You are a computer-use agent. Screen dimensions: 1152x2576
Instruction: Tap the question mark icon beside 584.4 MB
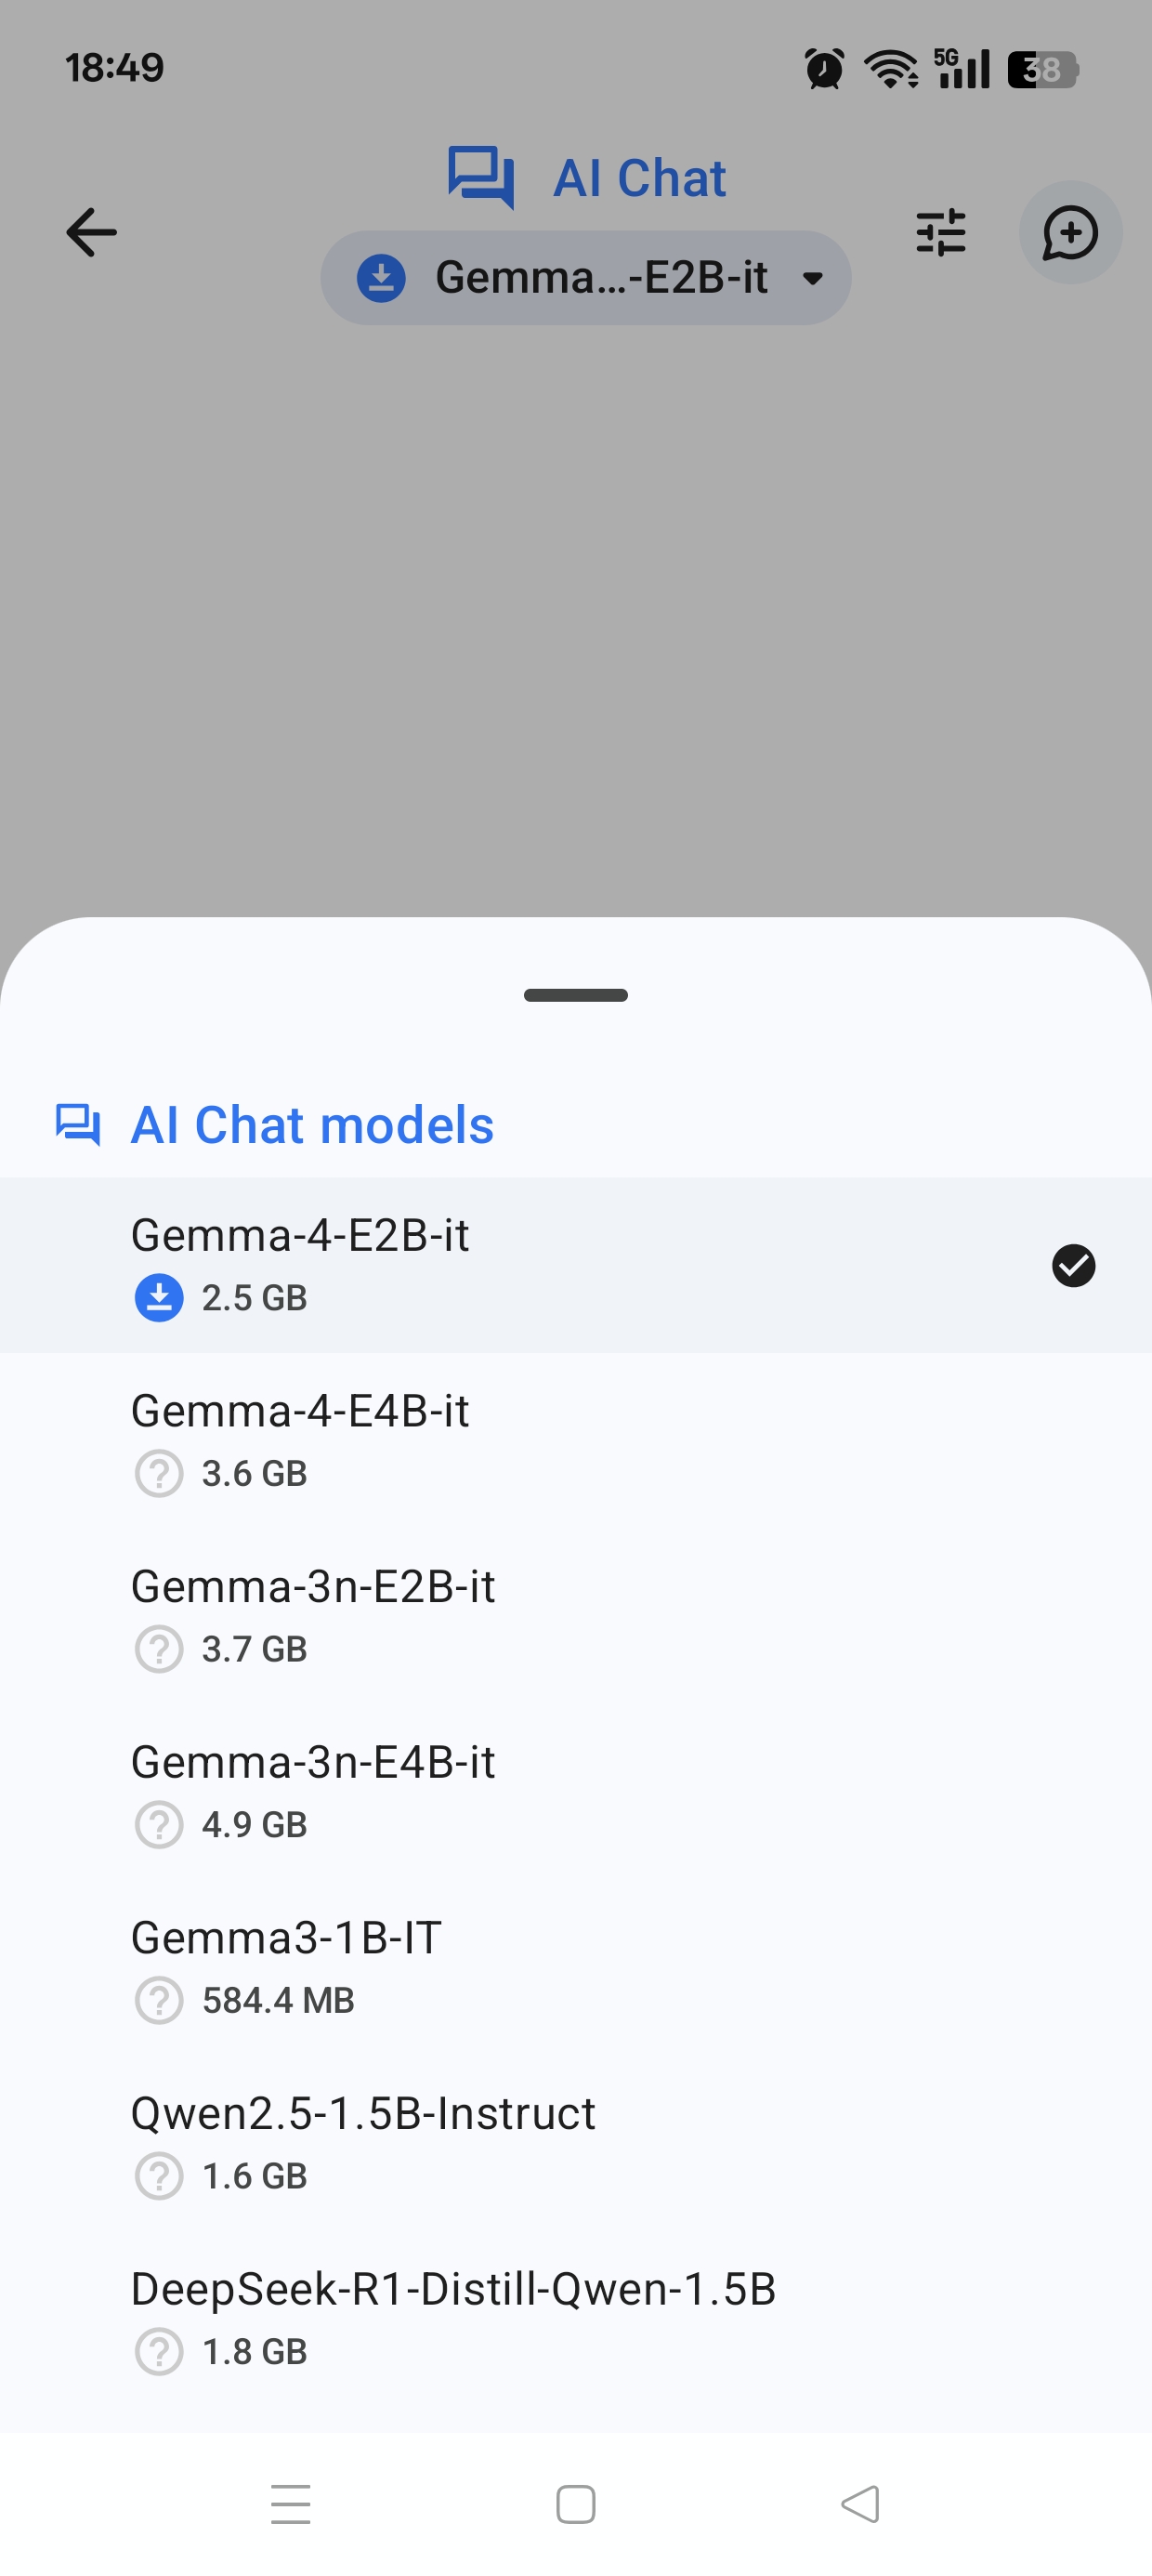[x=159, y=2001]
